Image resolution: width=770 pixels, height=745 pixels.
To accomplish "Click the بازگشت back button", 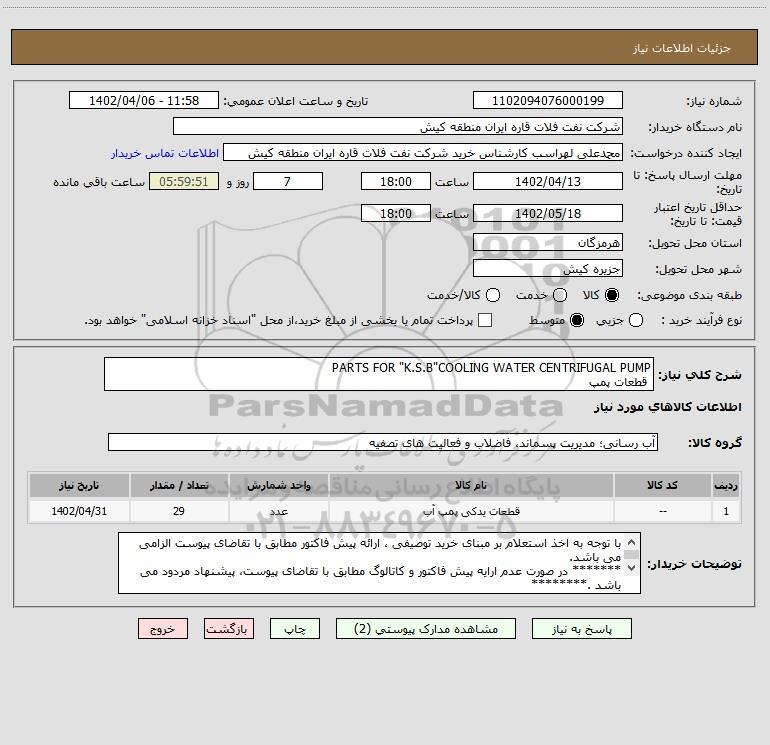I will pos(229,629).
